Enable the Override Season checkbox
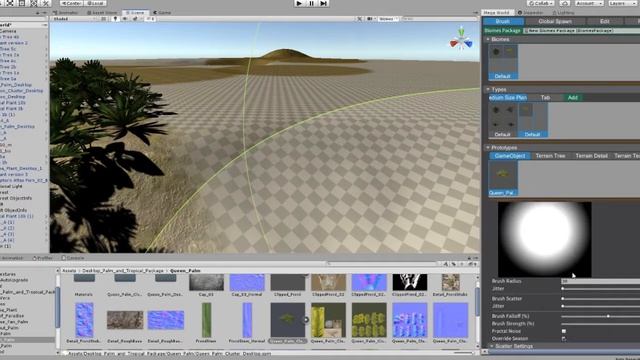This screenshot has width=640, height=360. coord(564,338)
